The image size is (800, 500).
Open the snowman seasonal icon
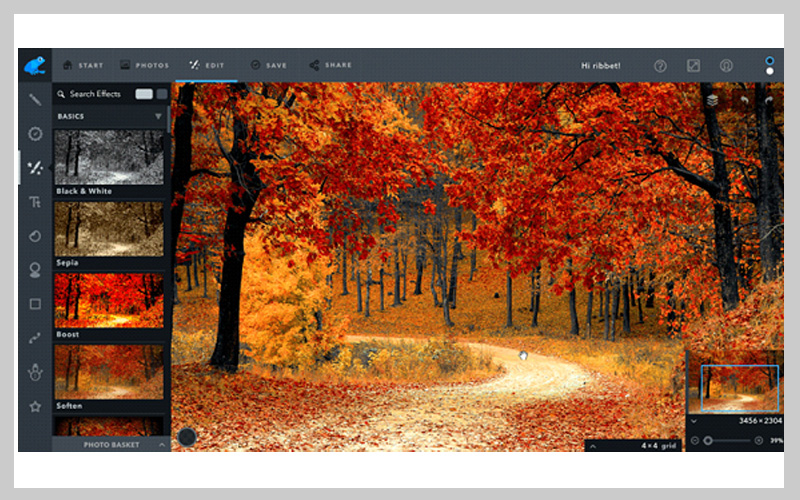point(35,372)
